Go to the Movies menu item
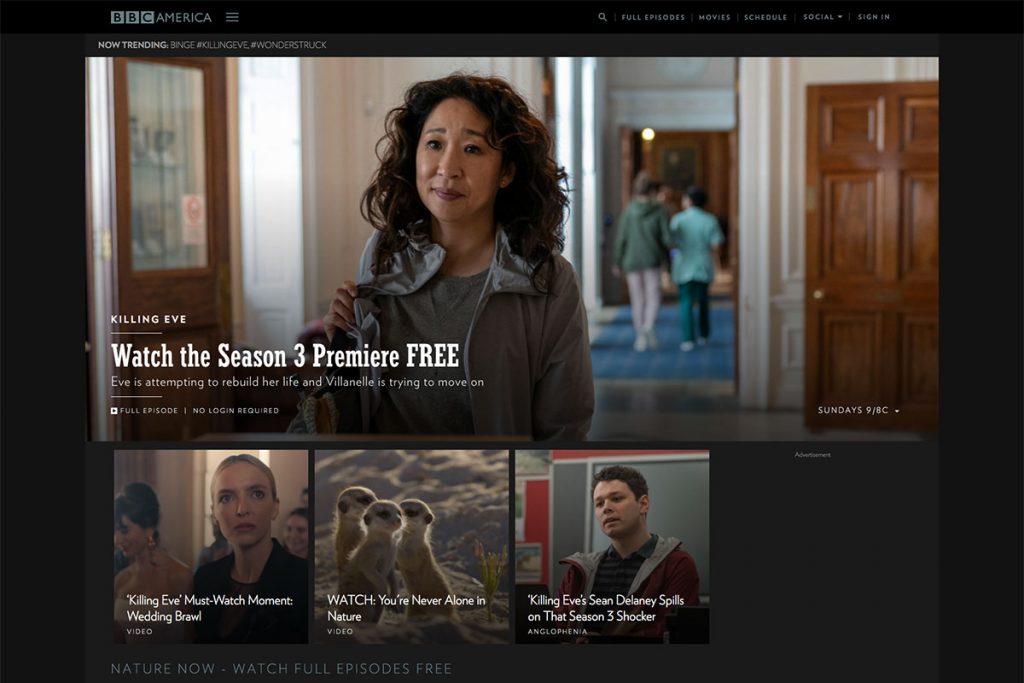Viewport: 1024px width, 683px height. click(x=714, y=17)
